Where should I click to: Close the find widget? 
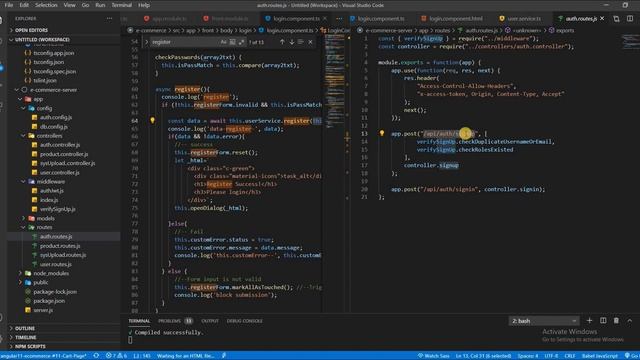[311, 42]
